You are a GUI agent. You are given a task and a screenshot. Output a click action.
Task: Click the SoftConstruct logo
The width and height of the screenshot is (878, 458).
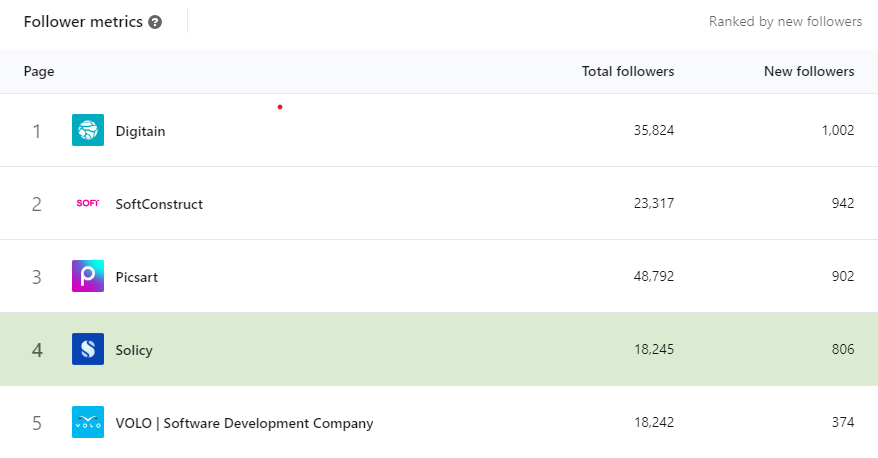pyautogui.click(x=88, y=203)
